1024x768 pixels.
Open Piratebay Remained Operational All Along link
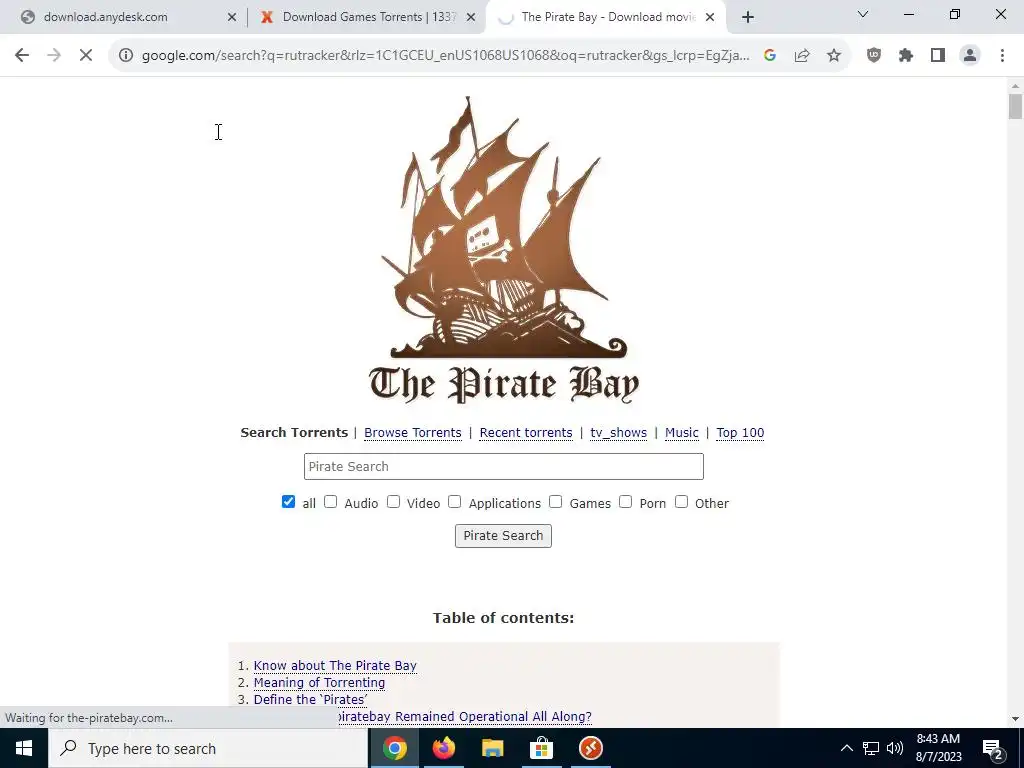click(465, 716)
